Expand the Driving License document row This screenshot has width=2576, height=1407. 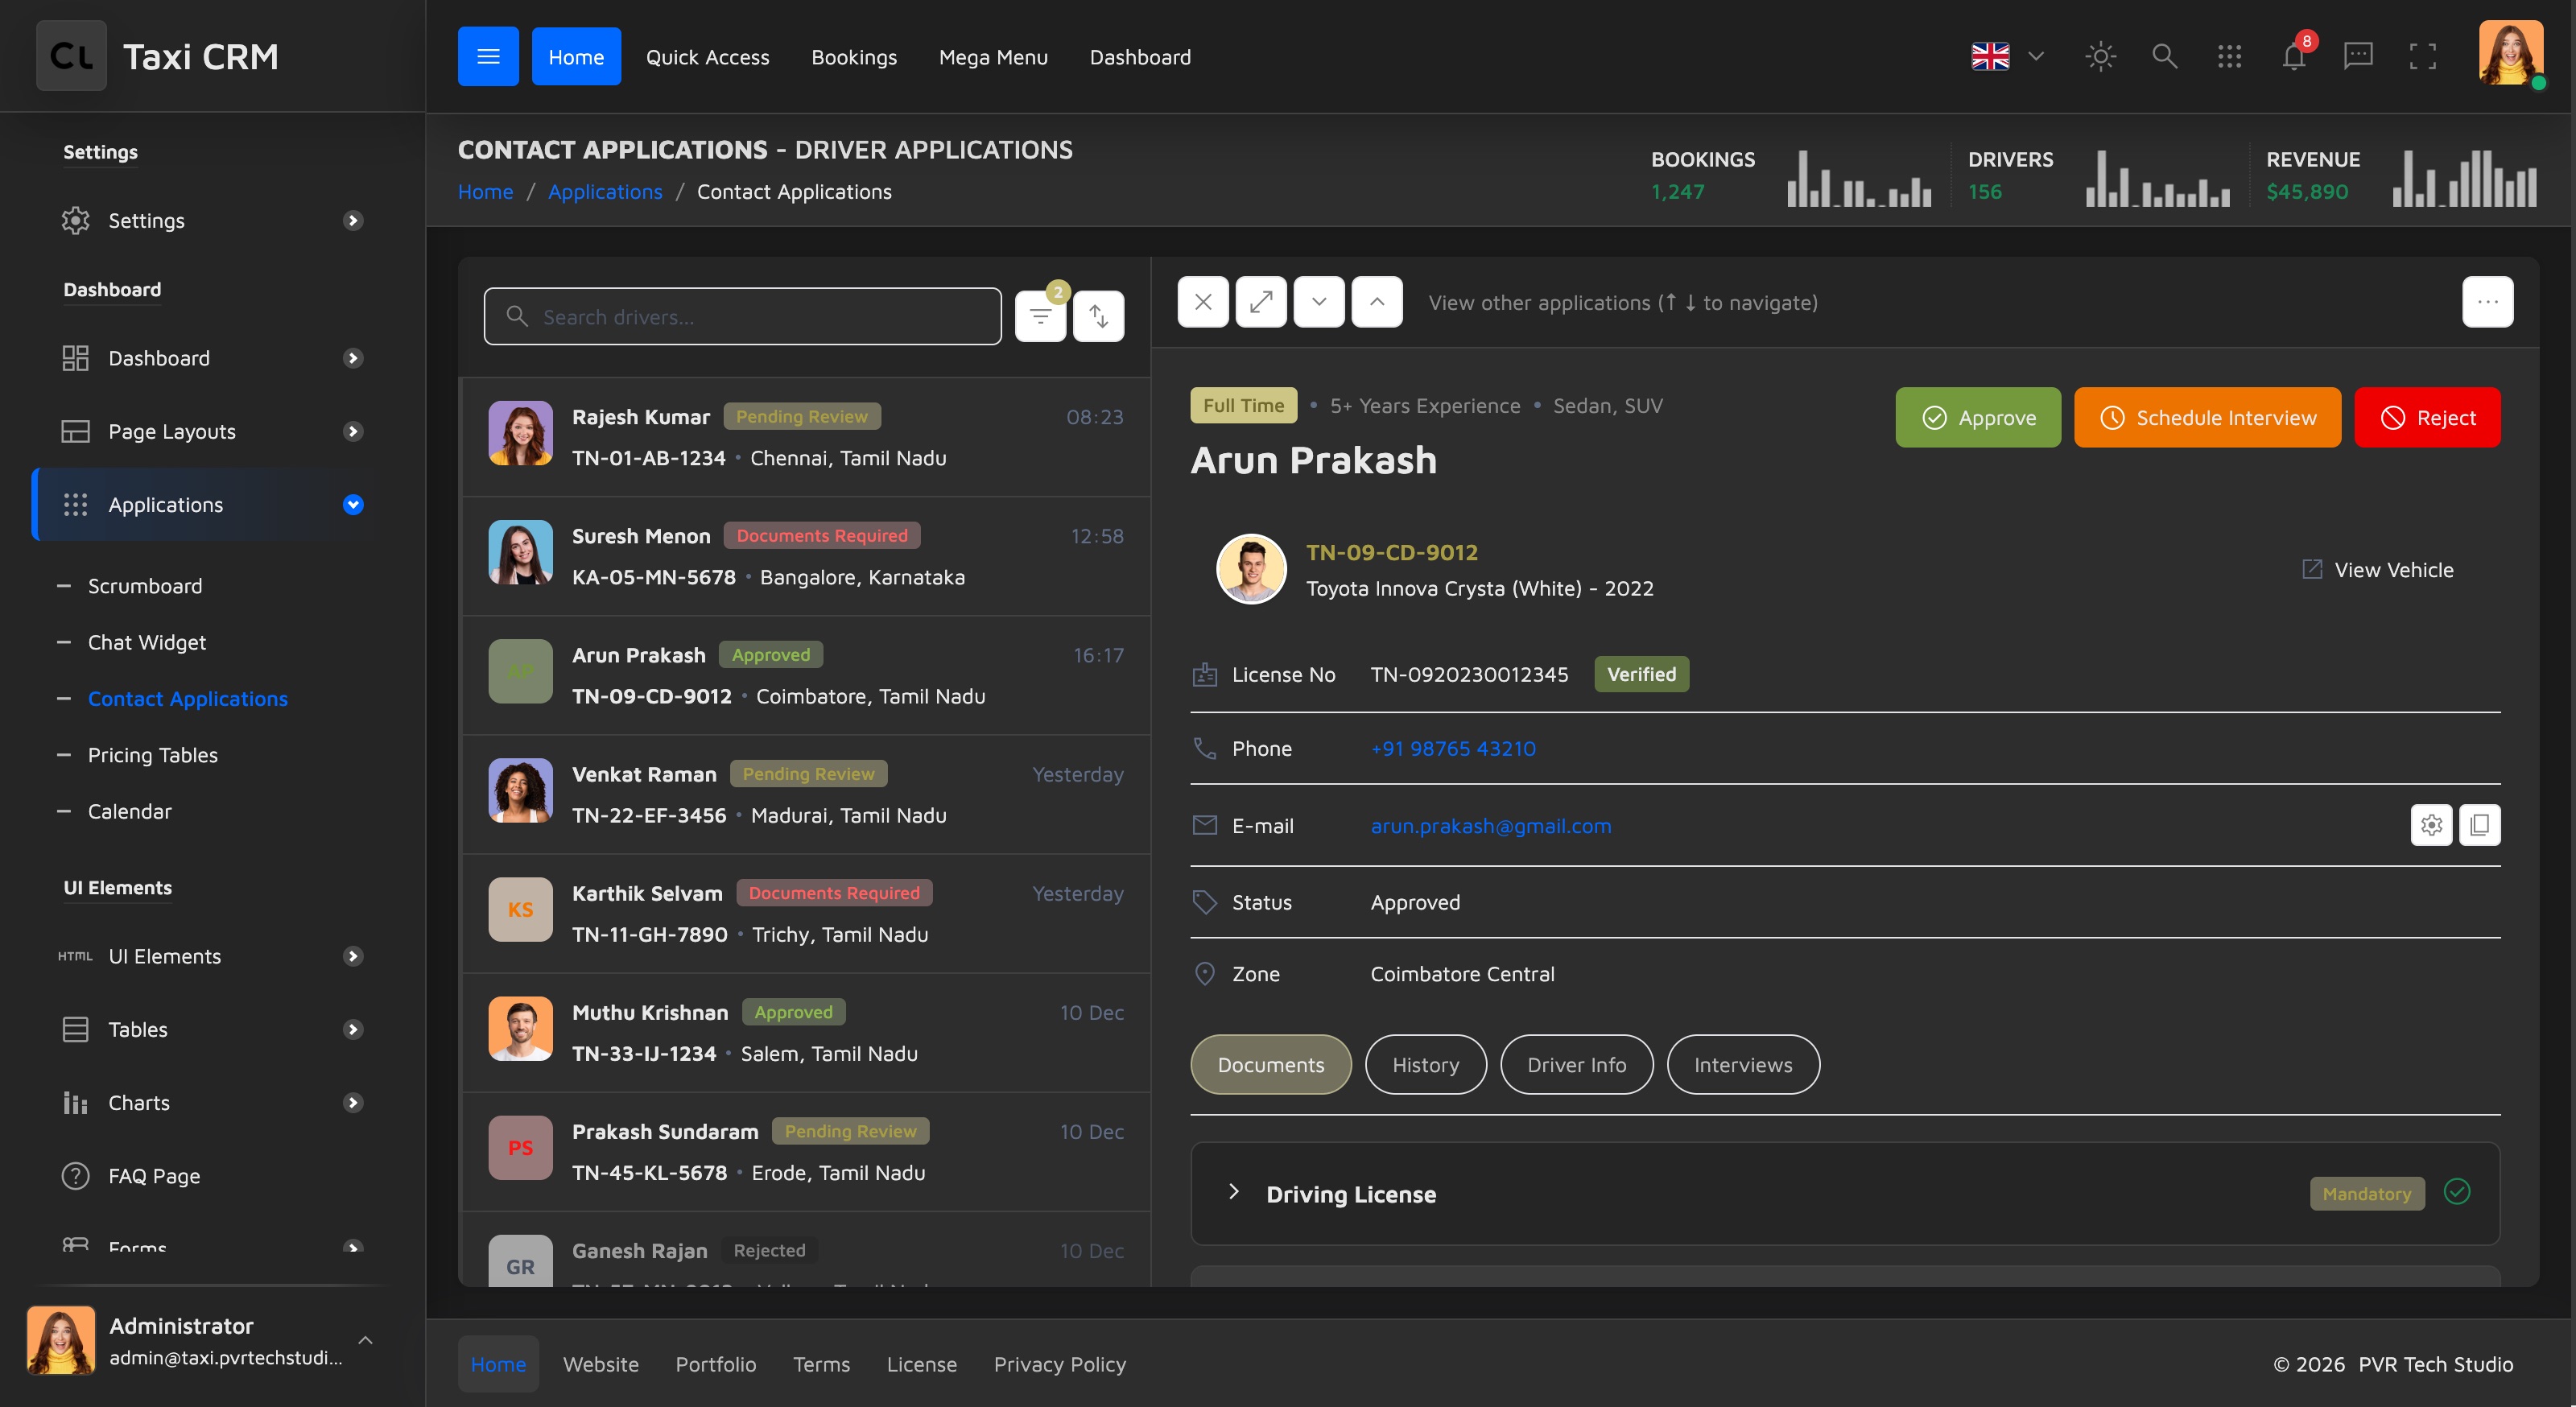coord(1844,1194)
